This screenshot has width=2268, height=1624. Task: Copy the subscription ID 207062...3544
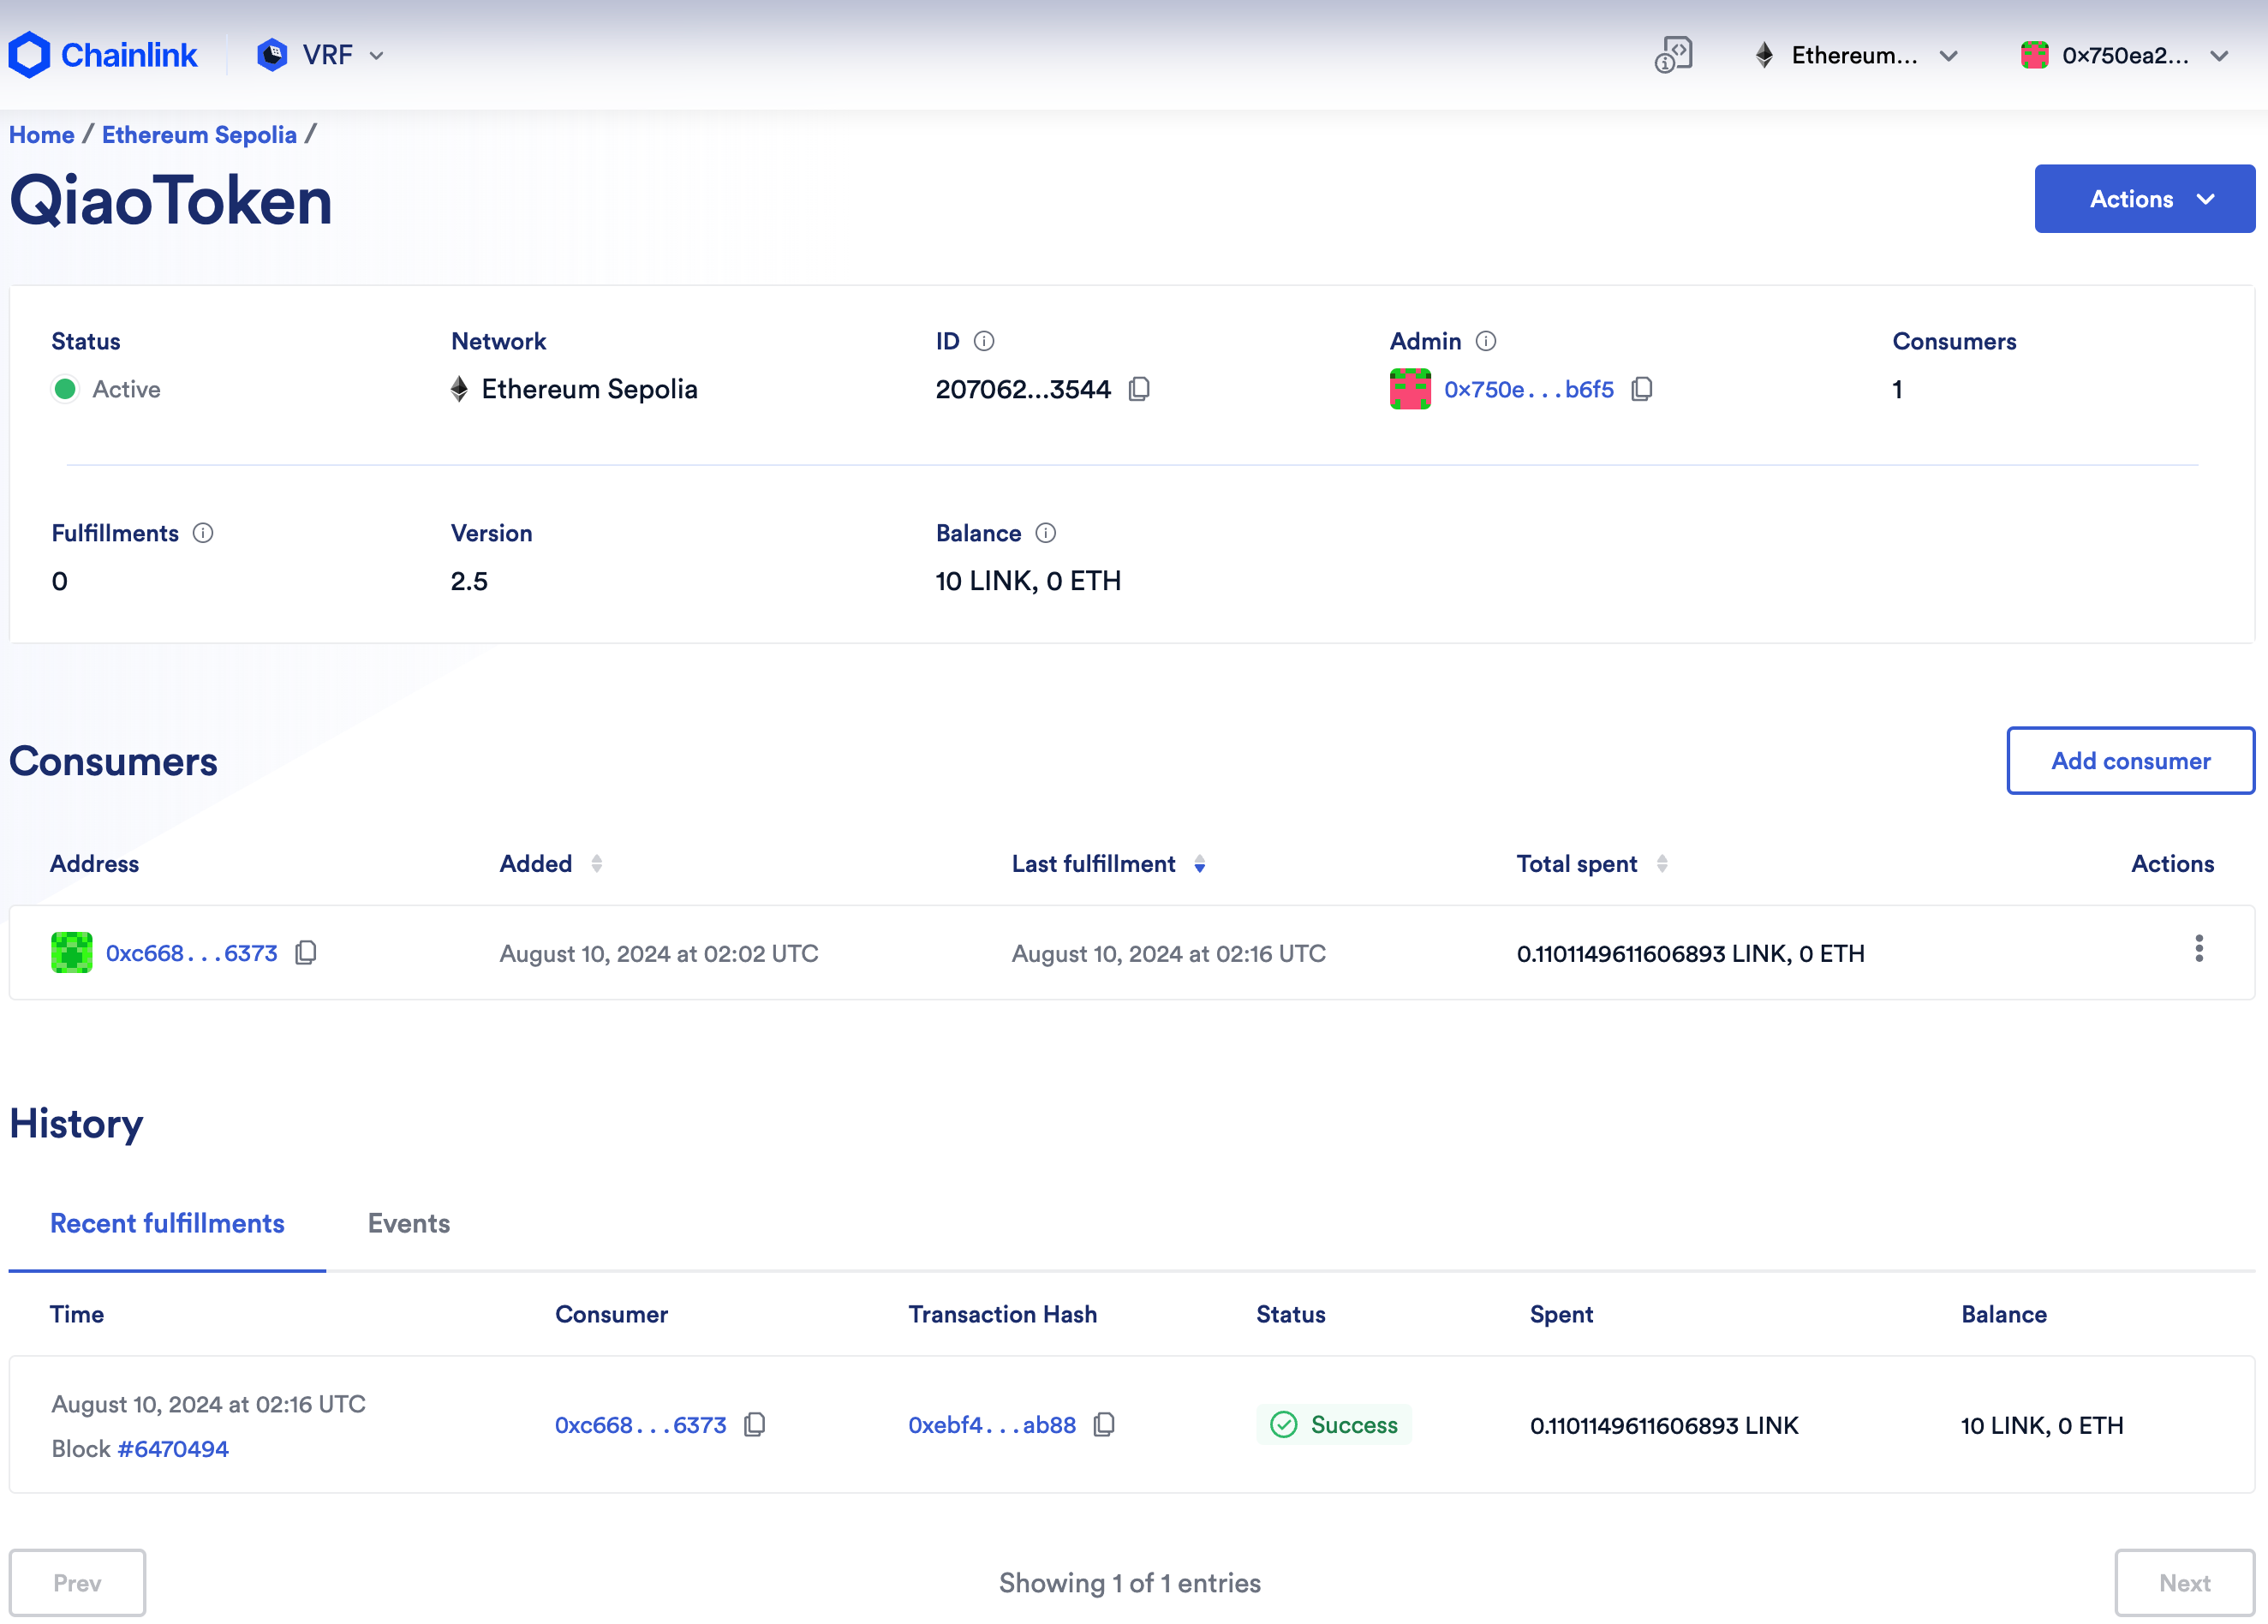1139,389
